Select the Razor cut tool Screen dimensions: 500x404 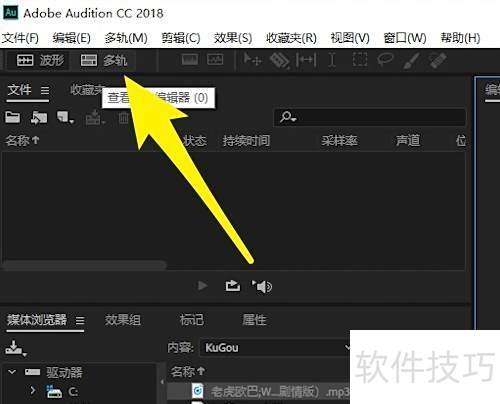279,61
